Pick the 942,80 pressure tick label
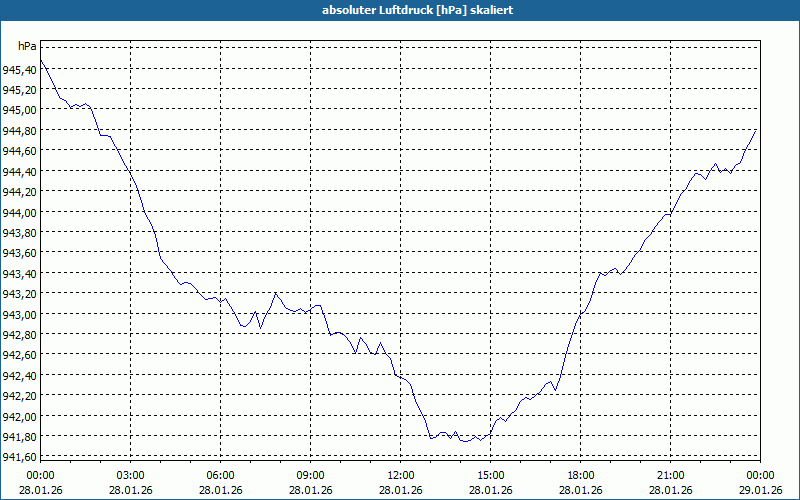The image size is (800, 500). point(19,335)
